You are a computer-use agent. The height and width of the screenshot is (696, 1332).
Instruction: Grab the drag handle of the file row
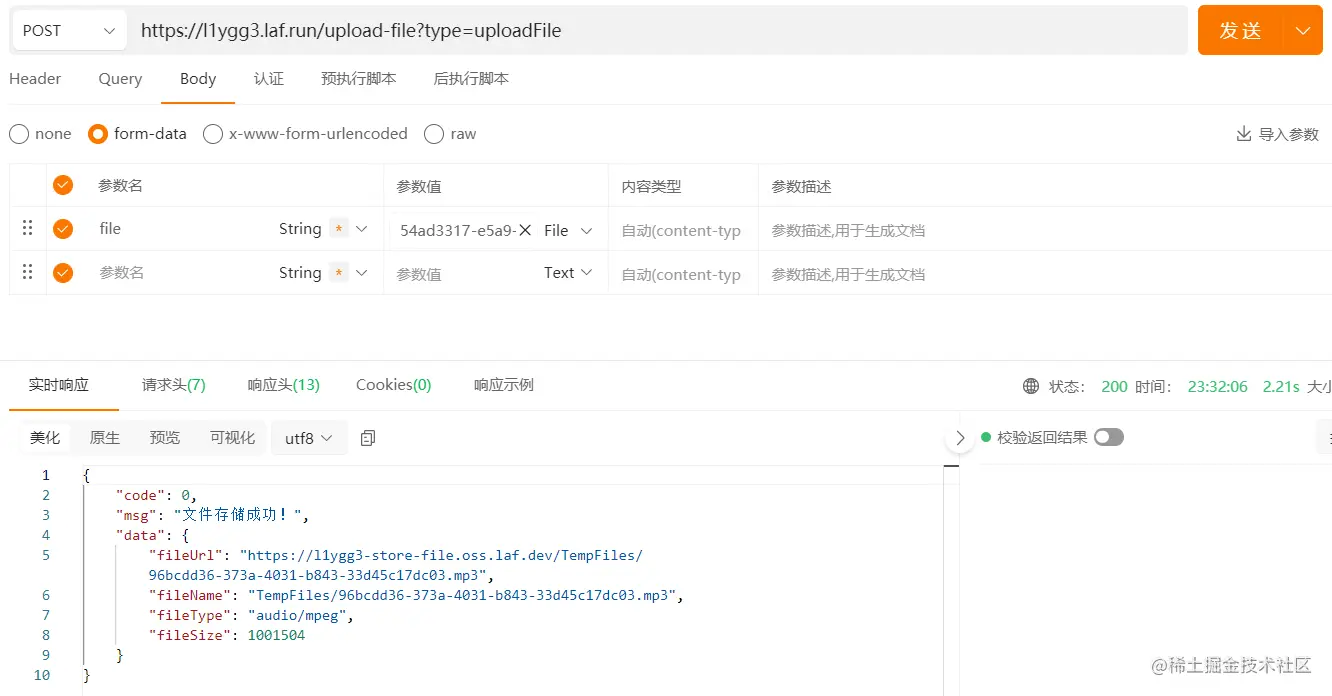coord(28,229)
